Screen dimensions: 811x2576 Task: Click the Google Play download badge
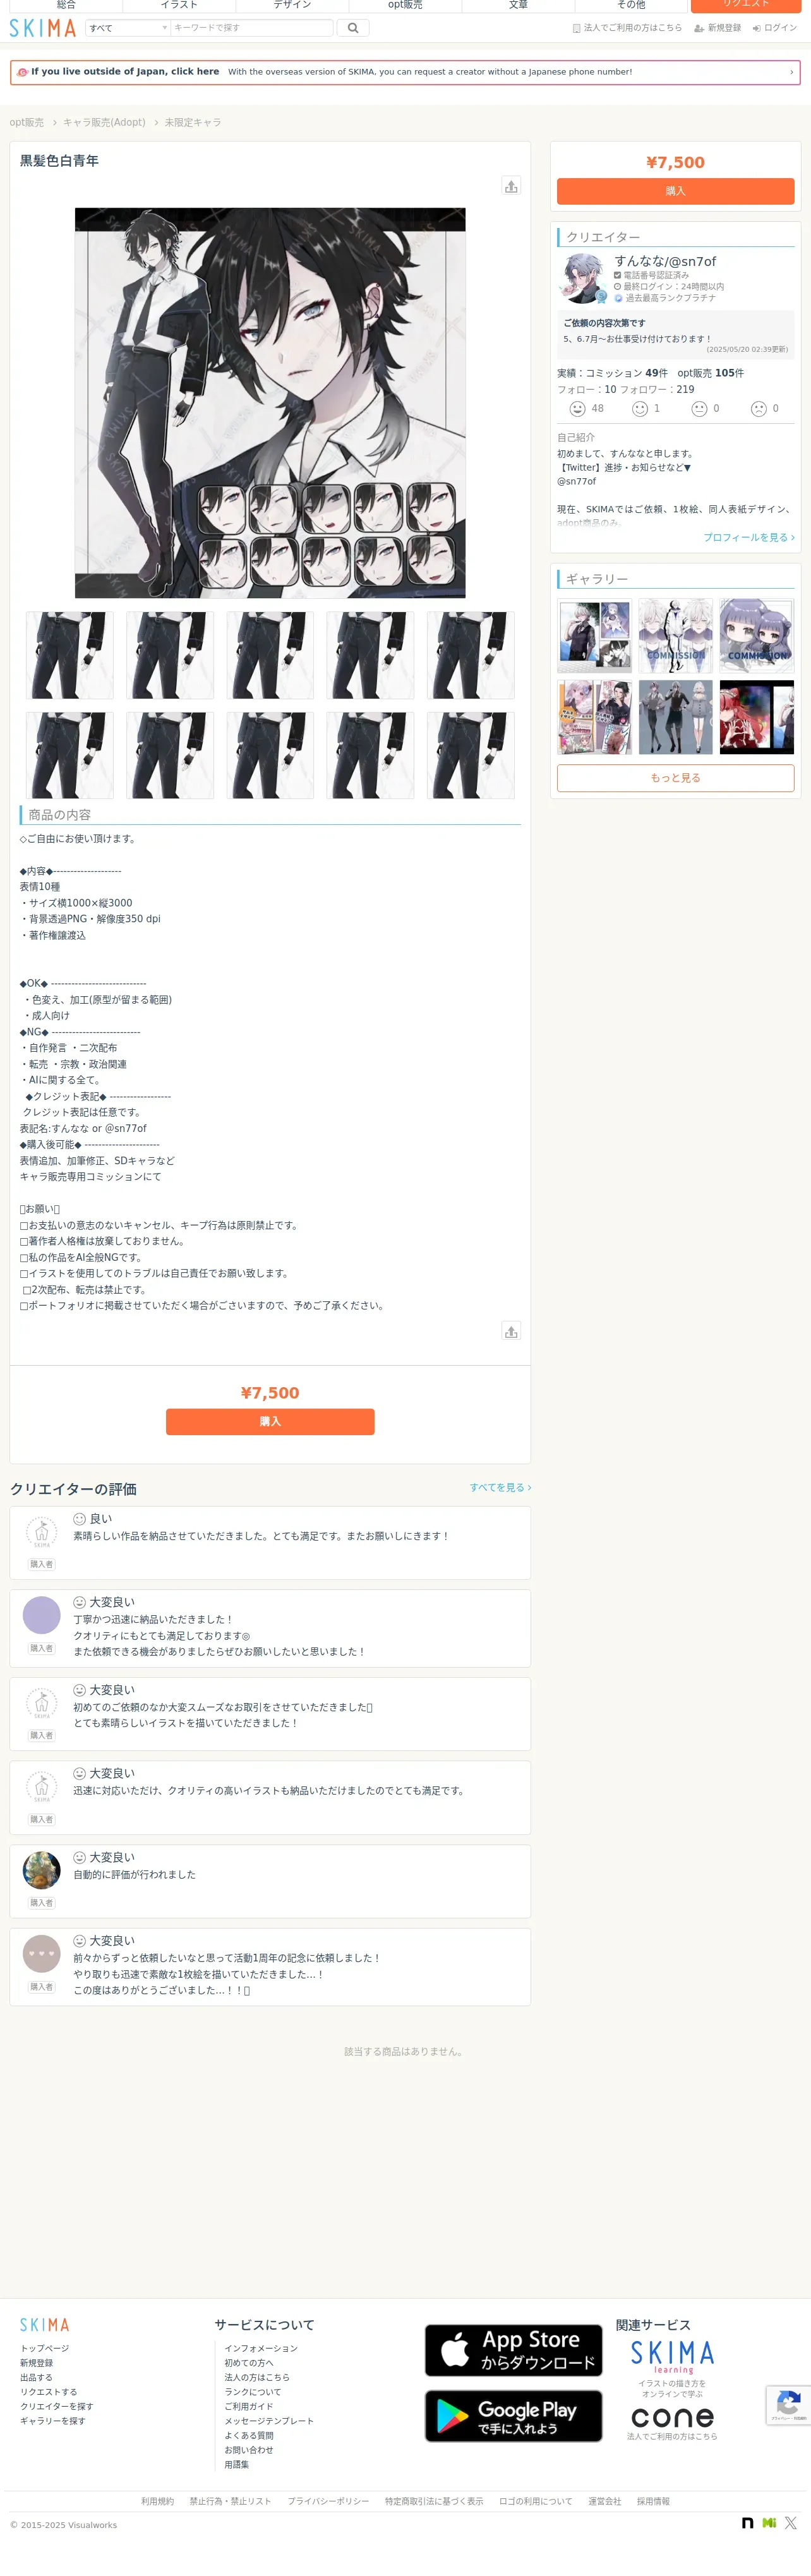pos(513,2416)
